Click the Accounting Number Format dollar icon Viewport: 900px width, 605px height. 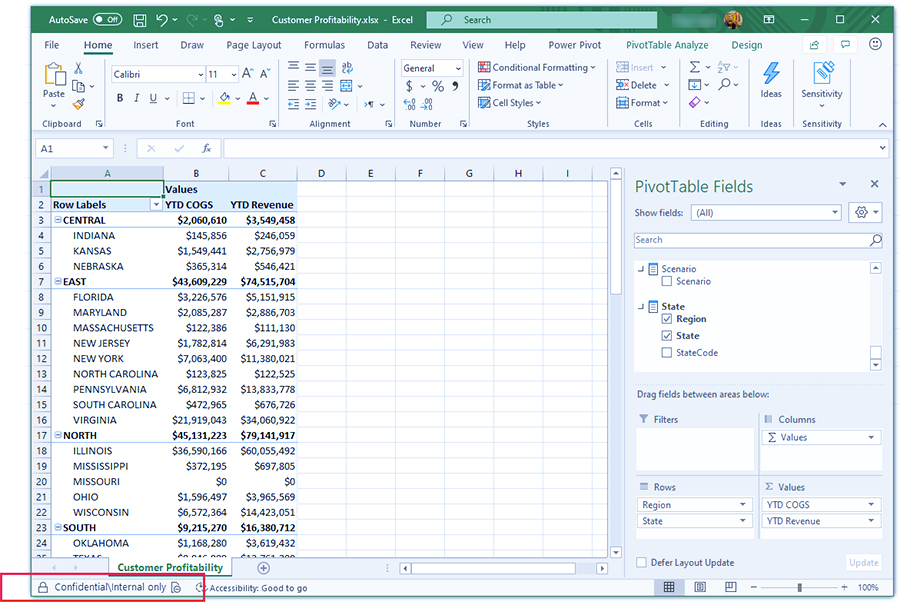click(x=409, y=86)
